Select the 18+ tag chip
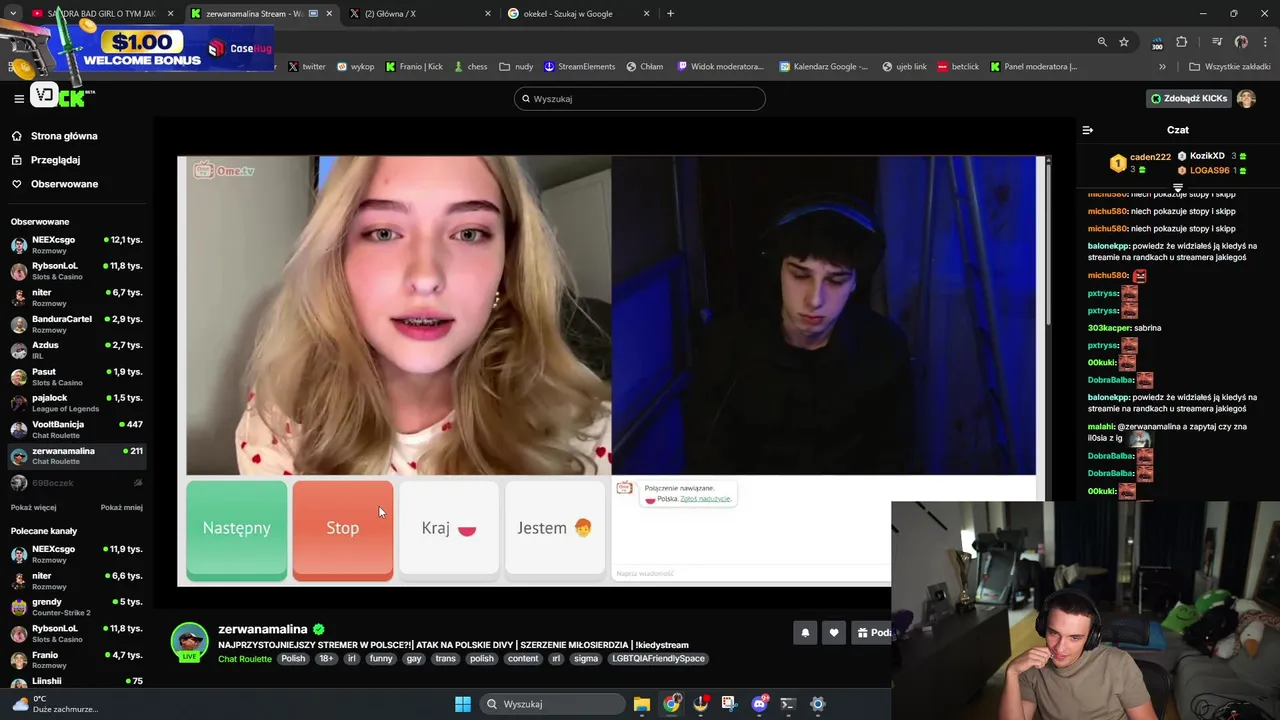This screenshot has width=1280, height=720. click(x=326, y=659)
